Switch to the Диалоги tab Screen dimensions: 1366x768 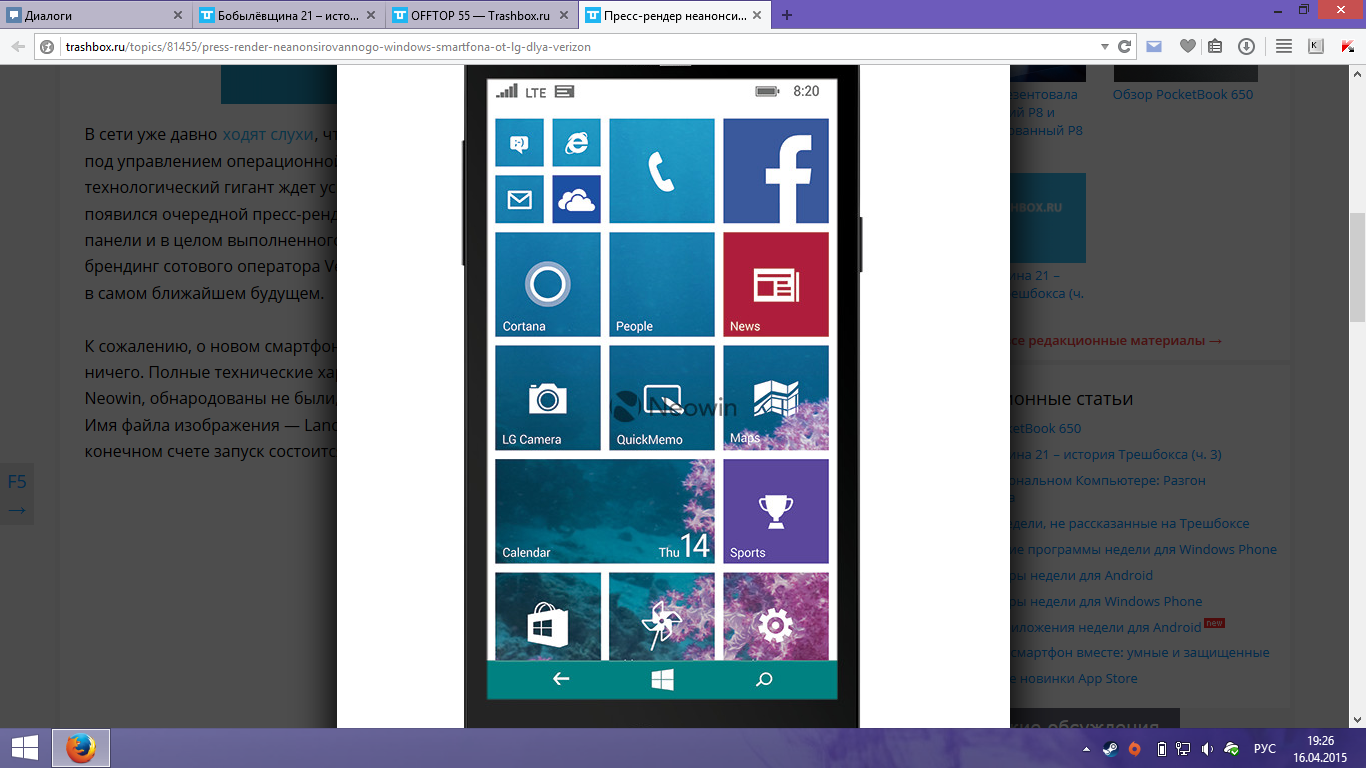96,16
